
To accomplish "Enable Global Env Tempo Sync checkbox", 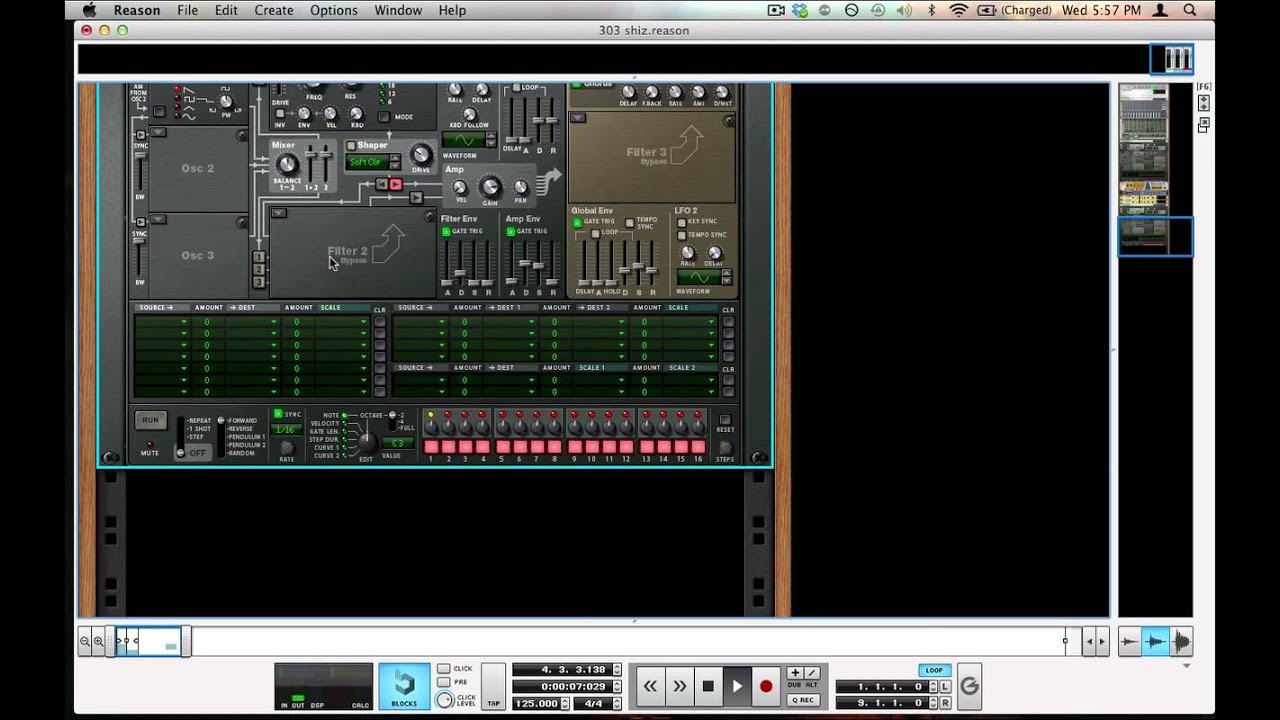I will [x=629, y=222].
